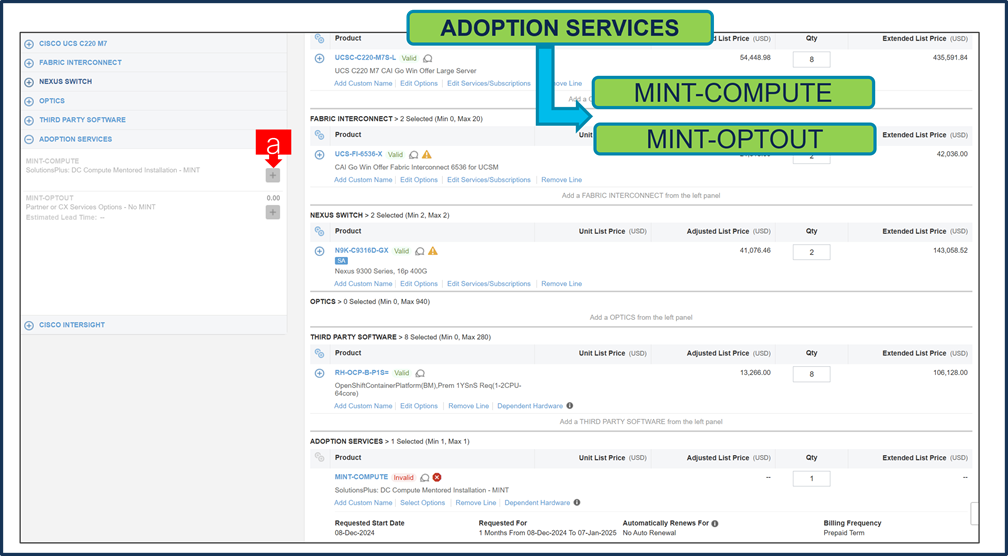Click the support headset icon beside MINT-COMPUTE
Screen dimensions: 1008x556
tap(424, 478)
